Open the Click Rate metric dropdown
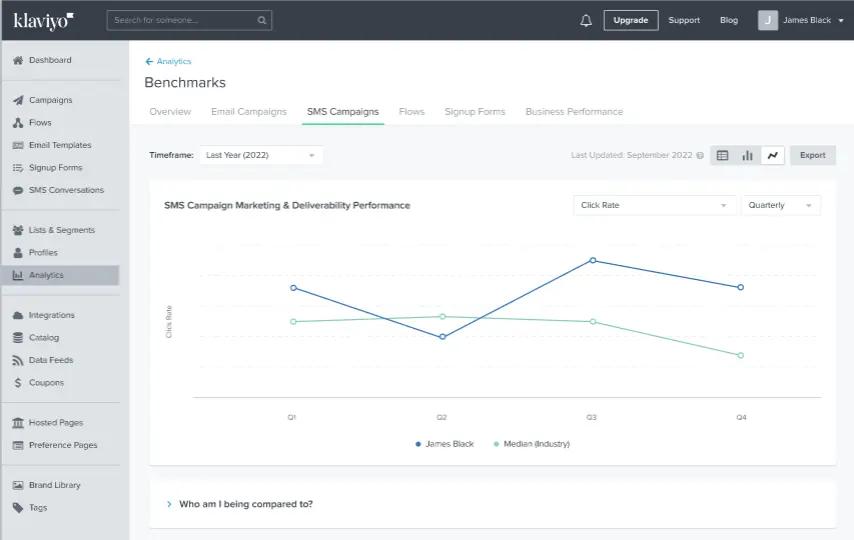 tap(654, 205)
